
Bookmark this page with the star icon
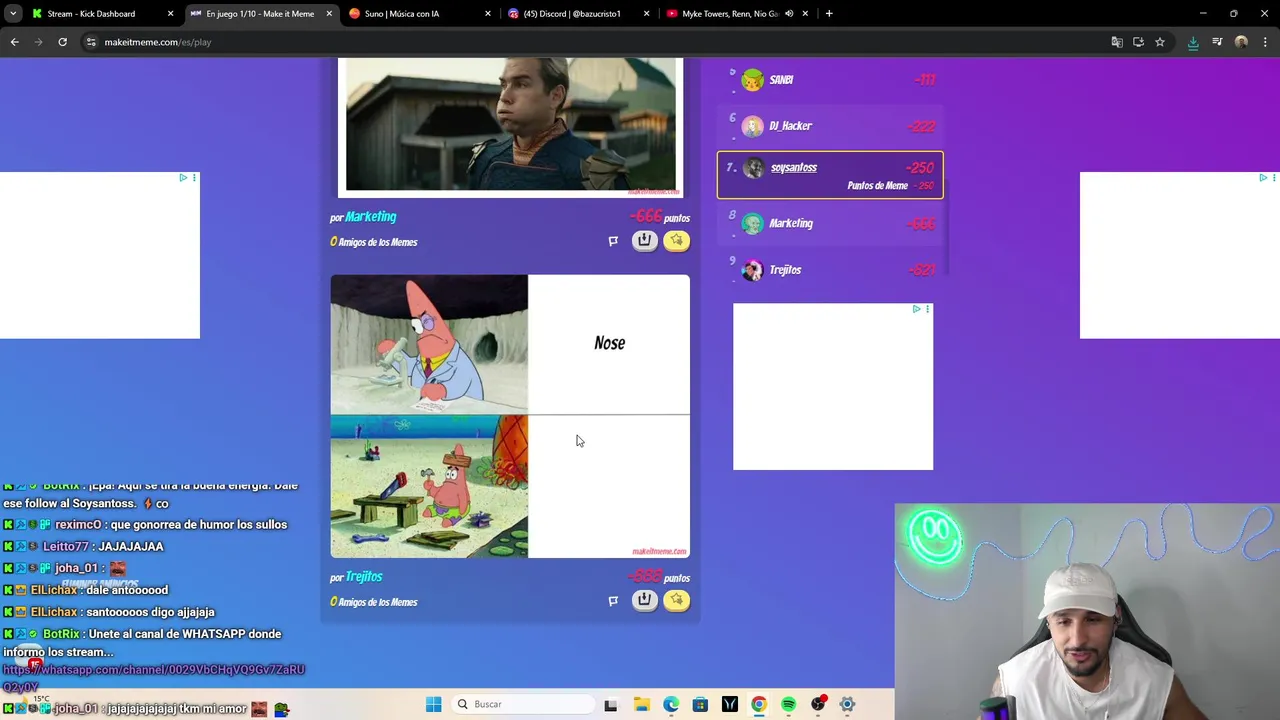pos(1160,42)
